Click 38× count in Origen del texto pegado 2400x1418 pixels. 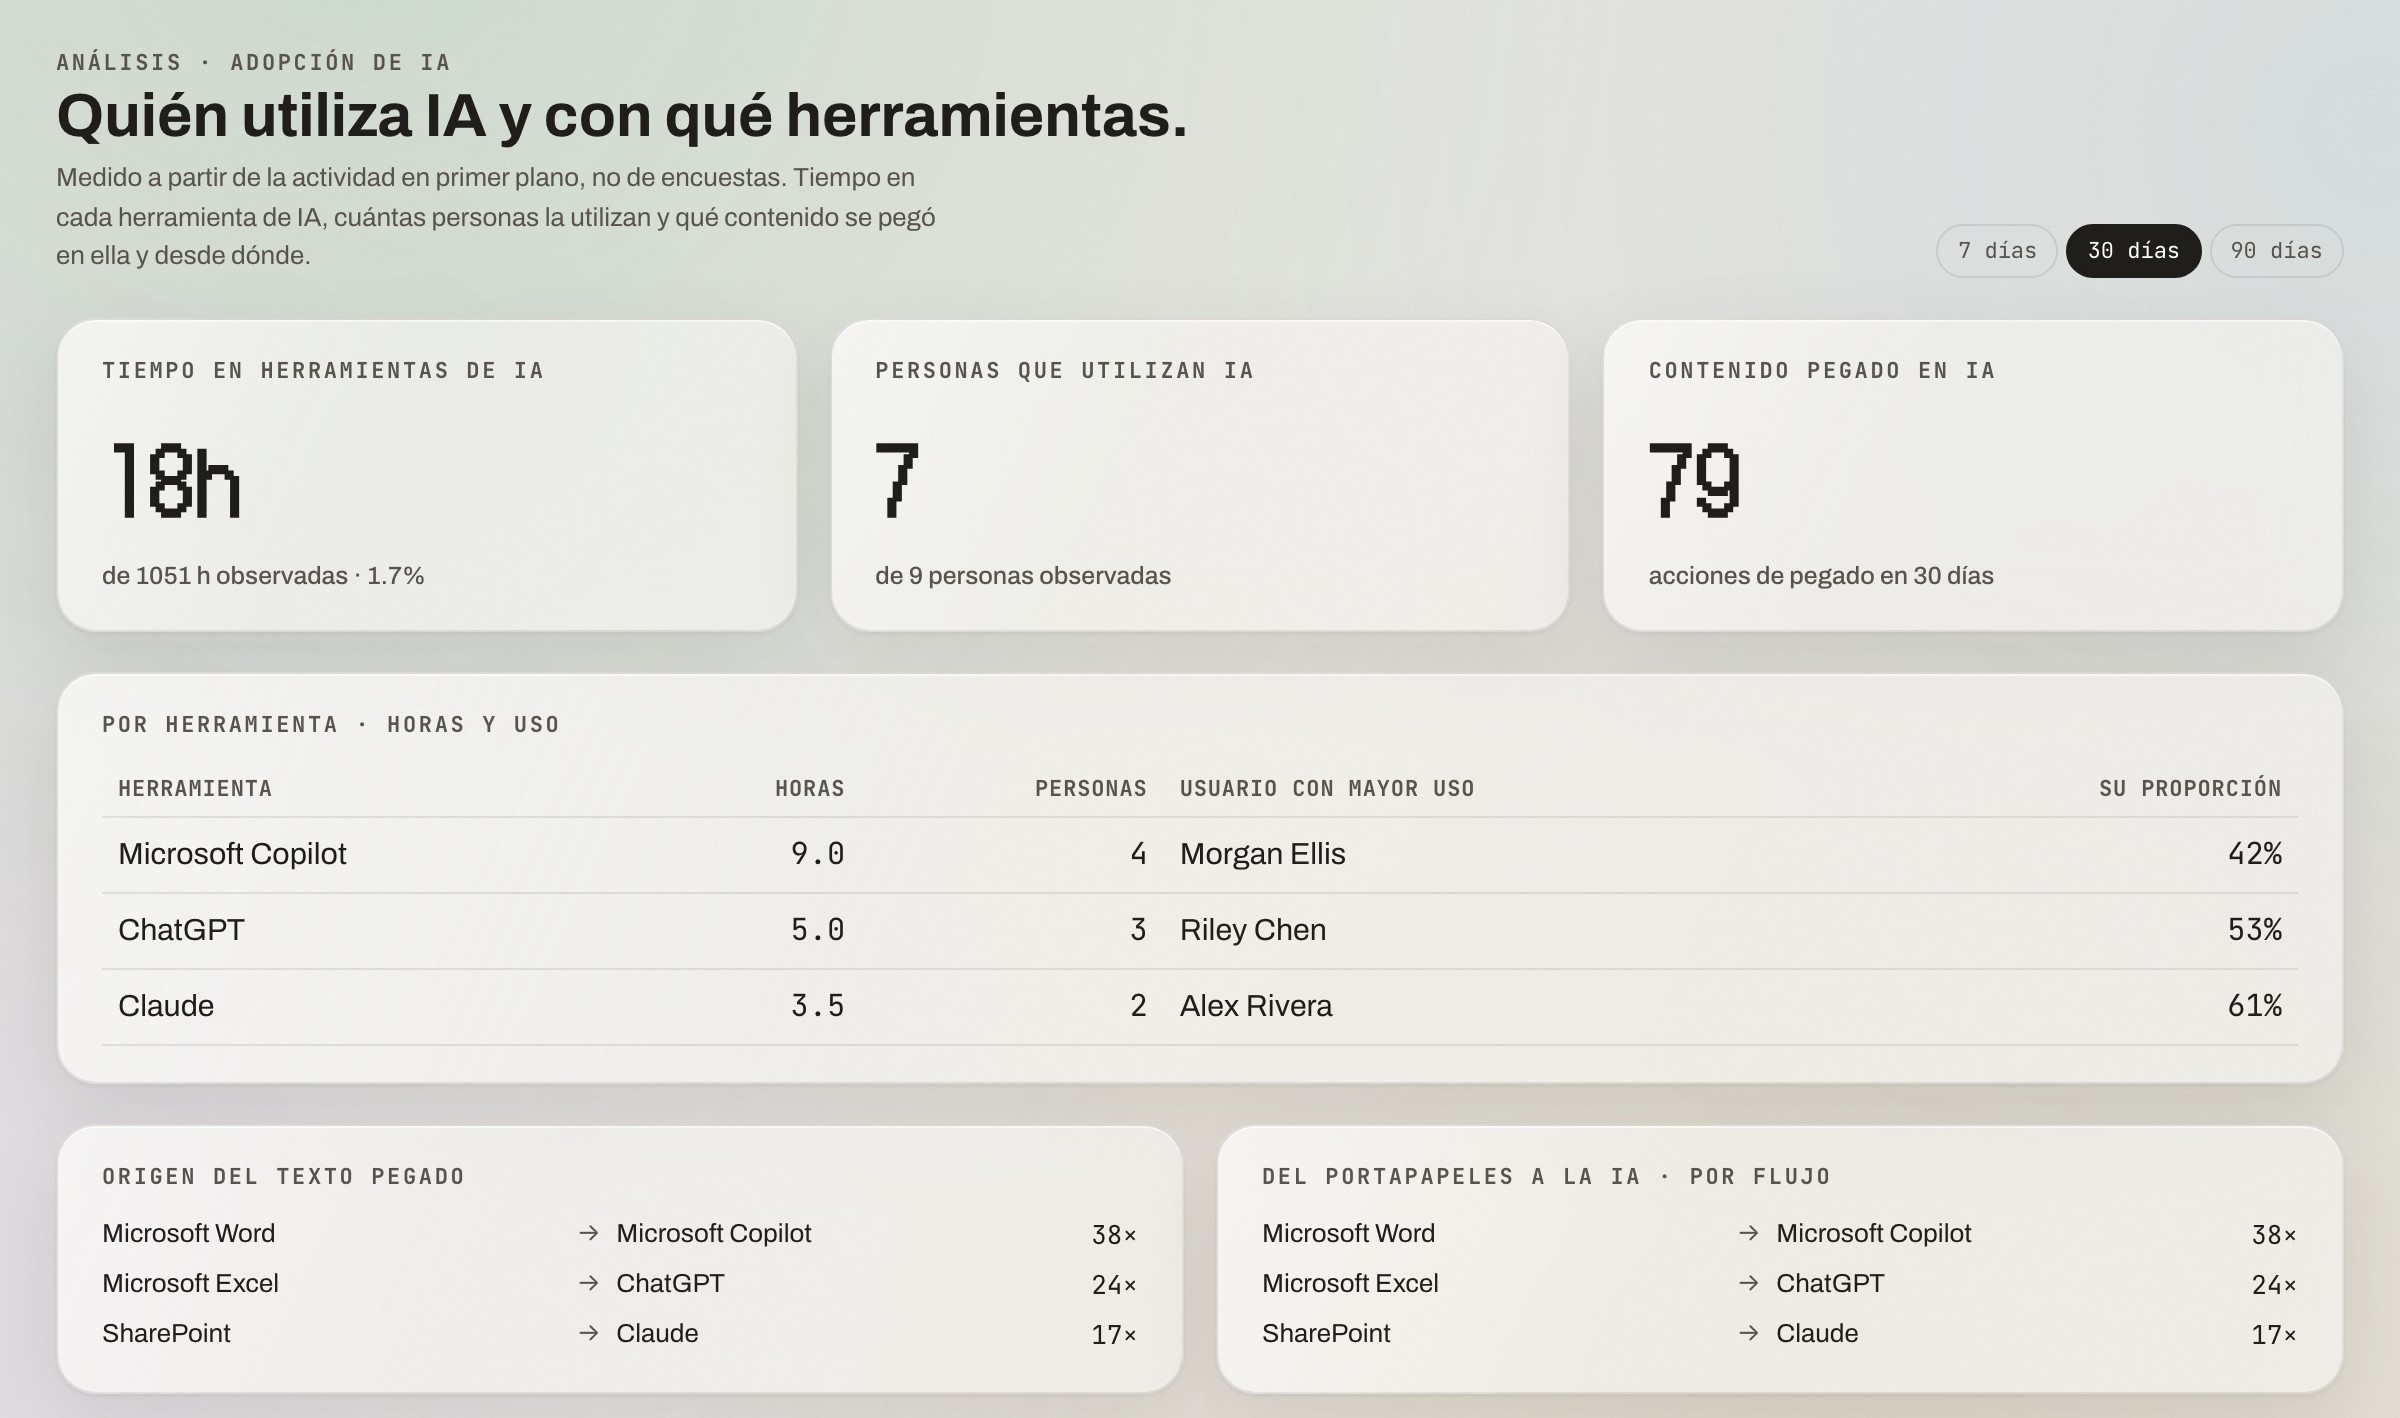[x=1114, y=1235]
